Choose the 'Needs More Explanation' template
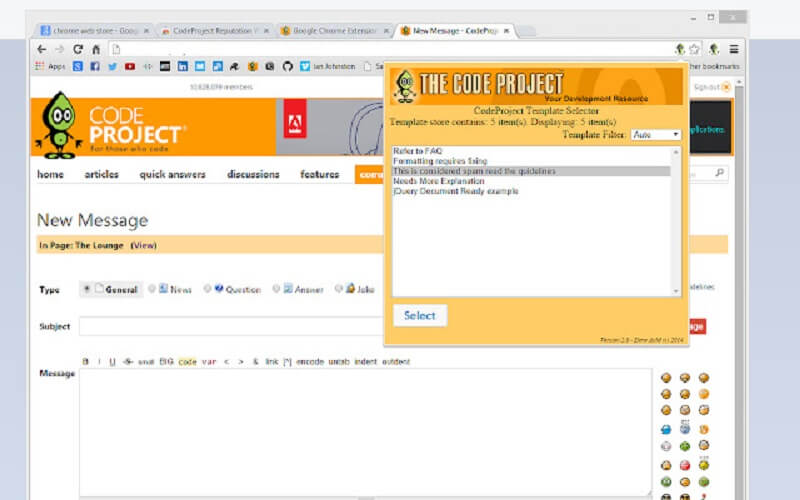800x500 pixels. pos(438,181)
